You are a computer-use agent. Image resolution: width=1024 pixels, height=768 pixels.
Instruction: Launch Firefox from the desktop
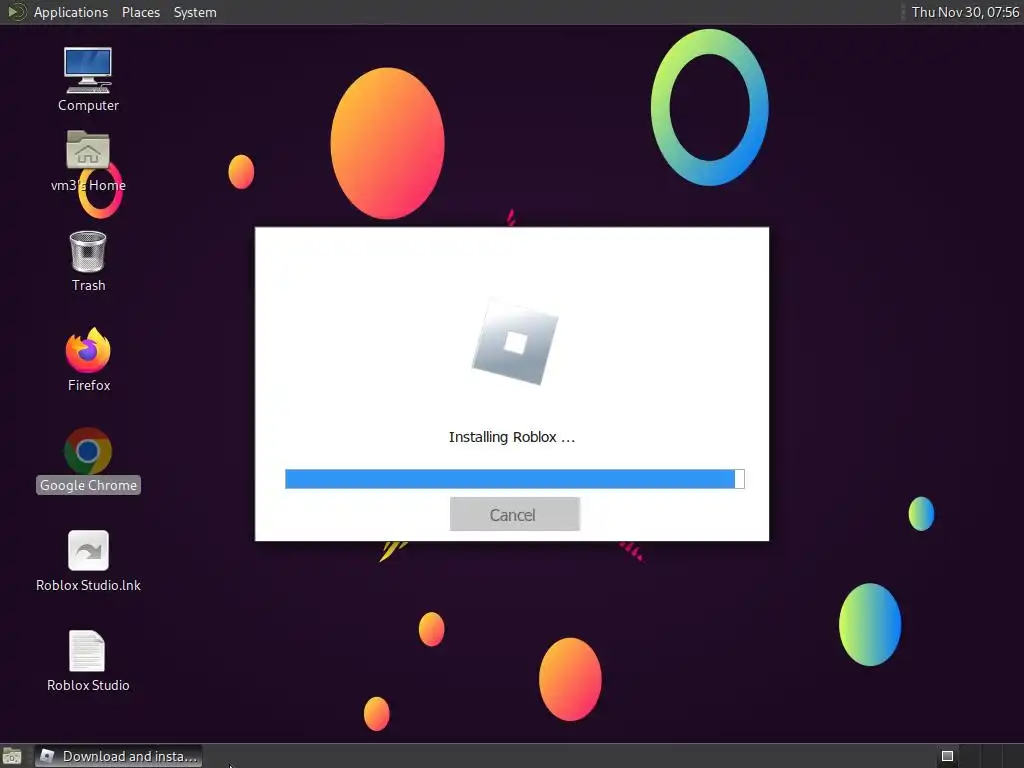[x=88, y=350]
